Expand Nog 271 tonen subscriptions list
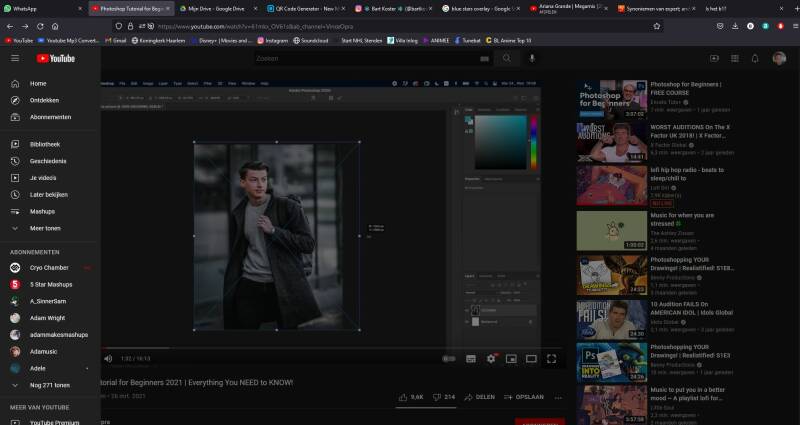Image resolution: width=800 pixels, height=425 pixels. point(49,385)
